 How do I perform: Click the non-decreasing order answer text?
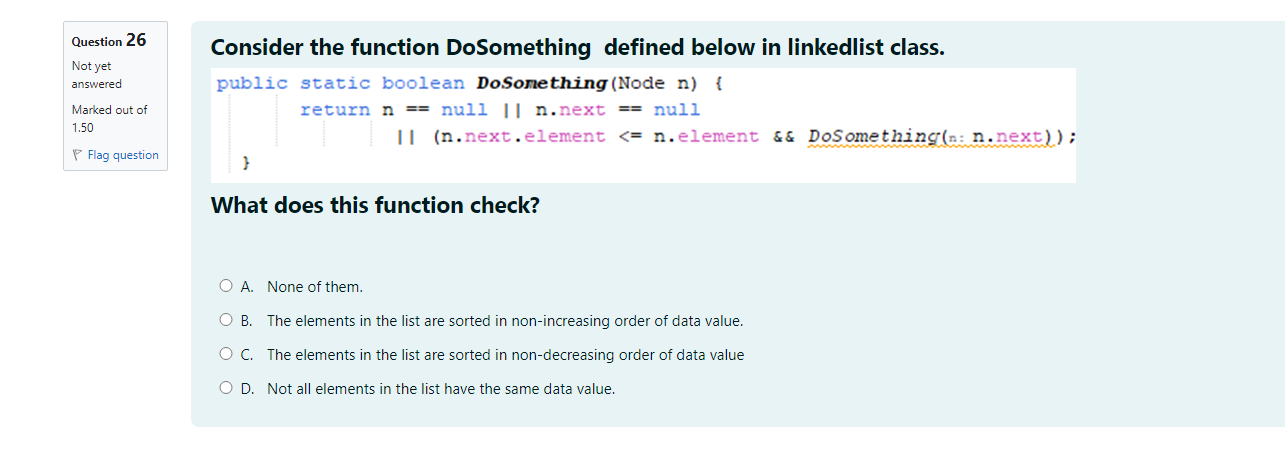coord(505,355)
